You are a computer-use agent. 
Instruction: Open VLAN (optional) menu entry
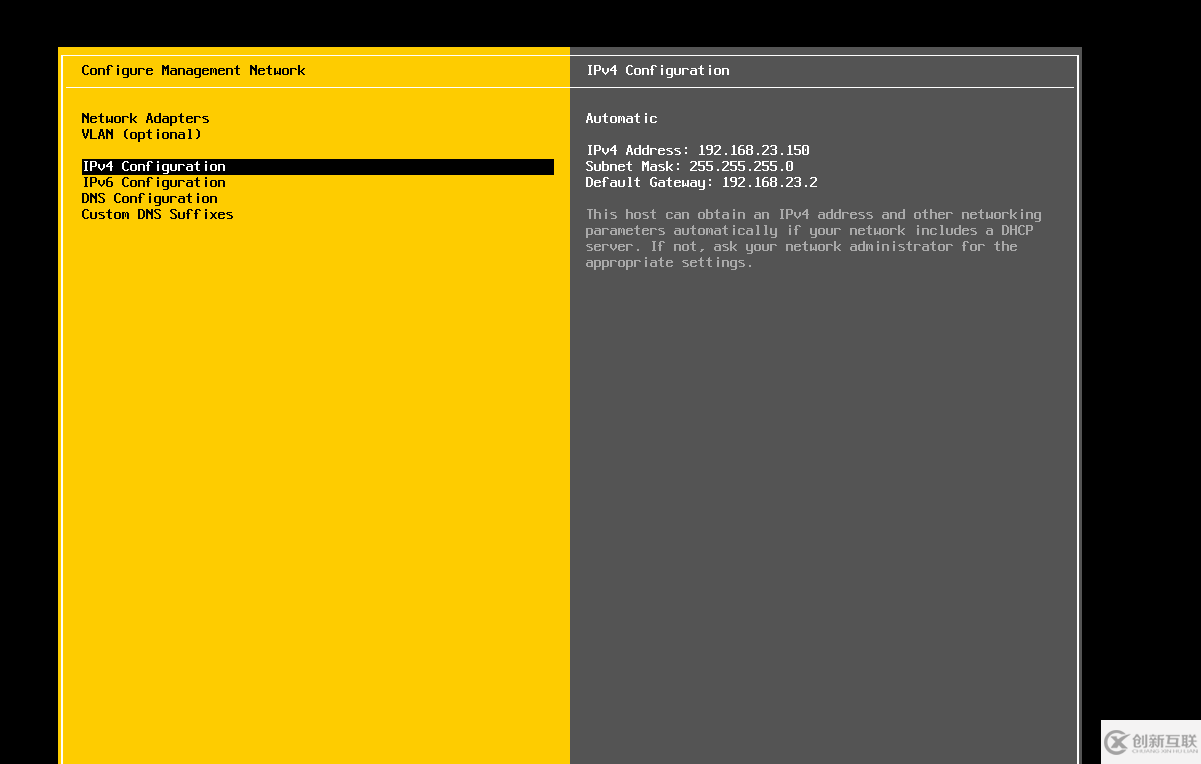[x=141, y=134]
